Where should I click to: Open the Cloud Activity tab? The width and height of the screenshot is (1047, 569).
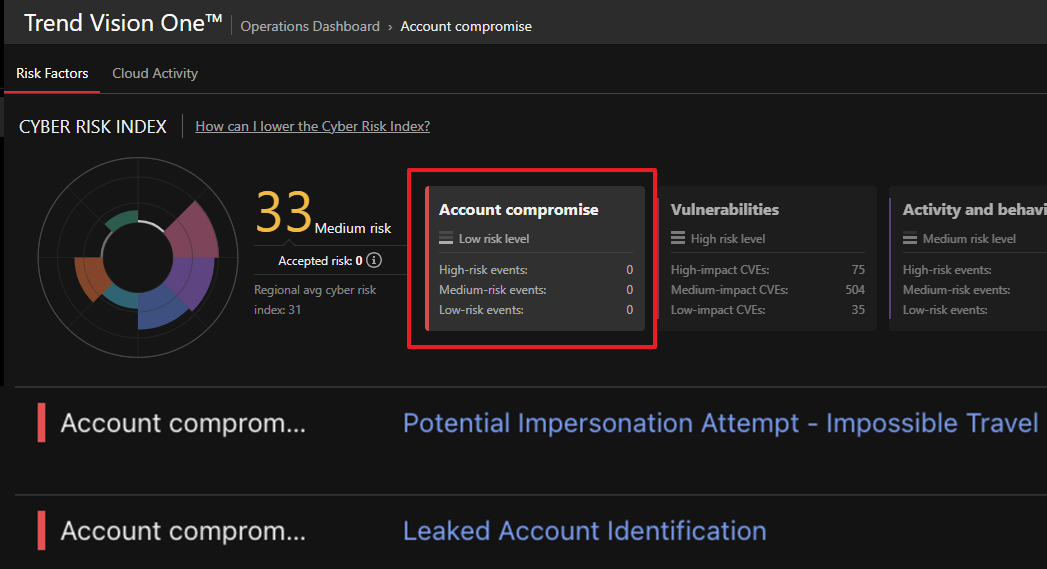(155, 73)
